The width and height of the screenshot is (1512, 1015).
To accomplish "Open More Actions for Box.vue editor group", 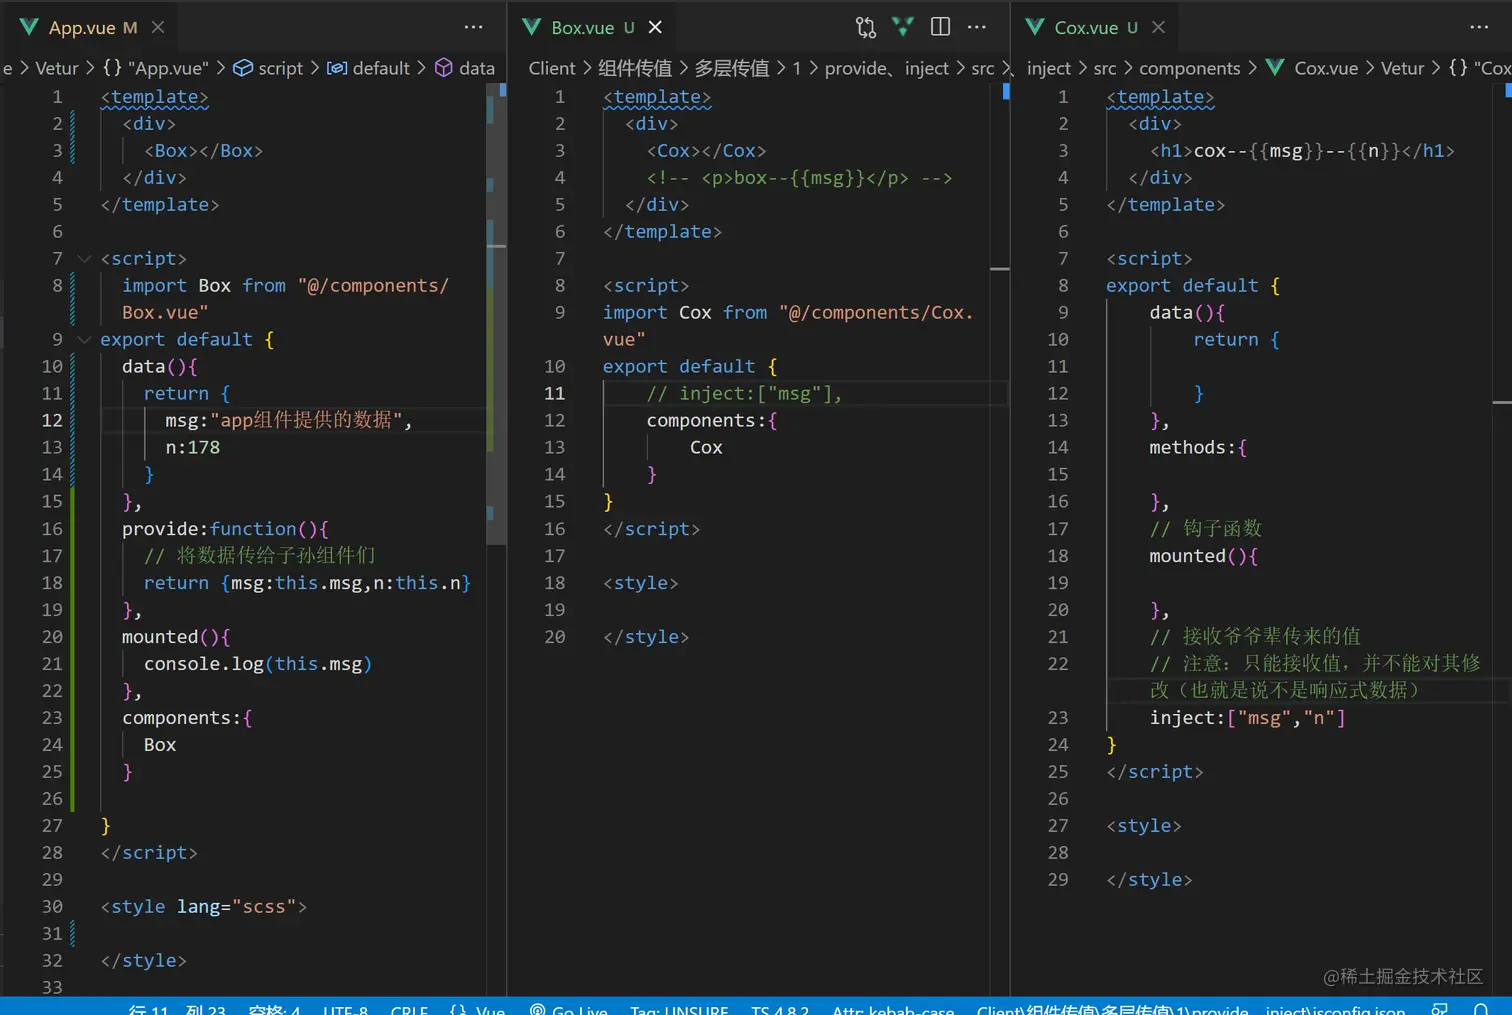I will point(977,27).
